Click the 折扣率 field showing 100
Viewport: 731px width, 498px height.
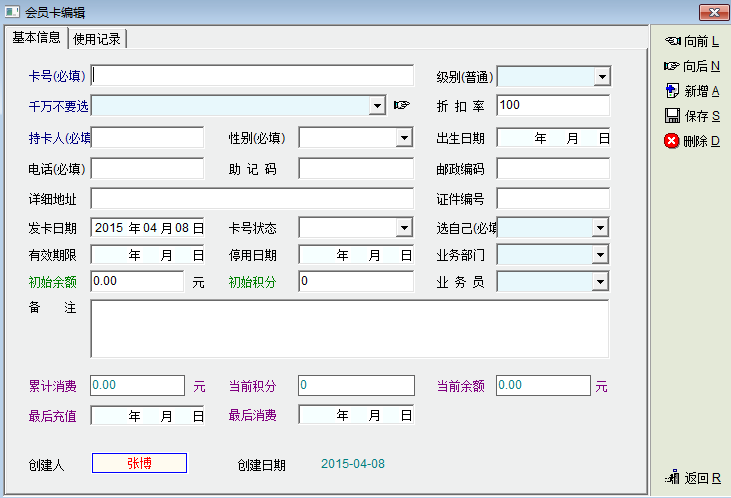552,105
